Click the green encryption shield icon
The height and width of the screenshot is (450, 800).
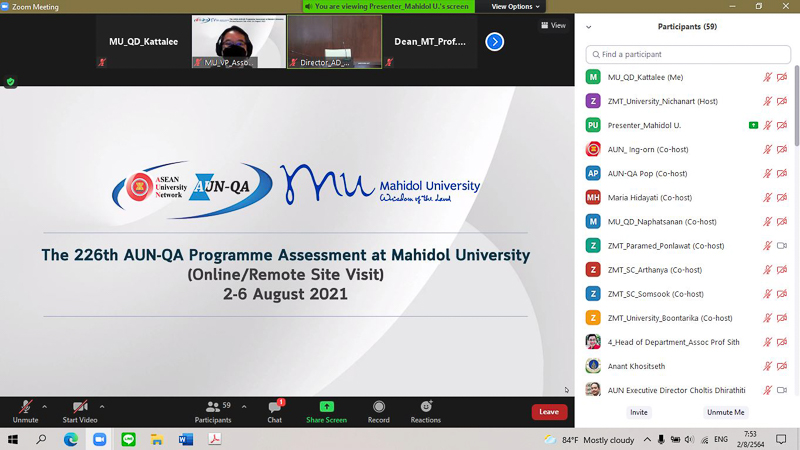point(11,82)
